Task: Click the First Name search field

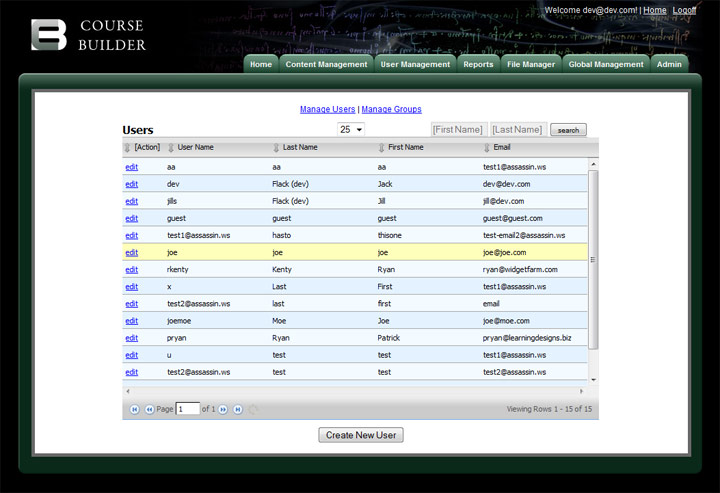Action: [x=459, y=130]
